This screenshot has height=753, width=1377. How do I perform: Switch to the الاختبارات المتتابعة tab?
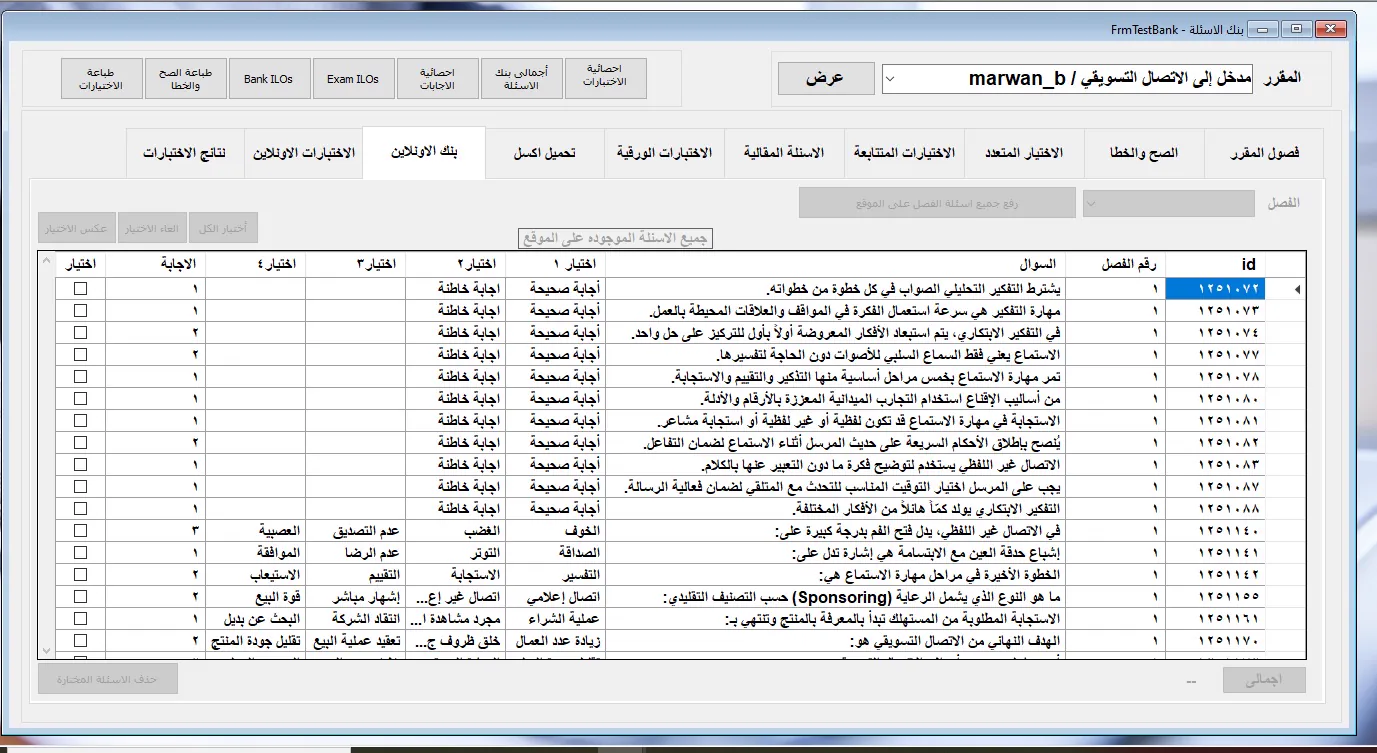click(x=904, y=153)
